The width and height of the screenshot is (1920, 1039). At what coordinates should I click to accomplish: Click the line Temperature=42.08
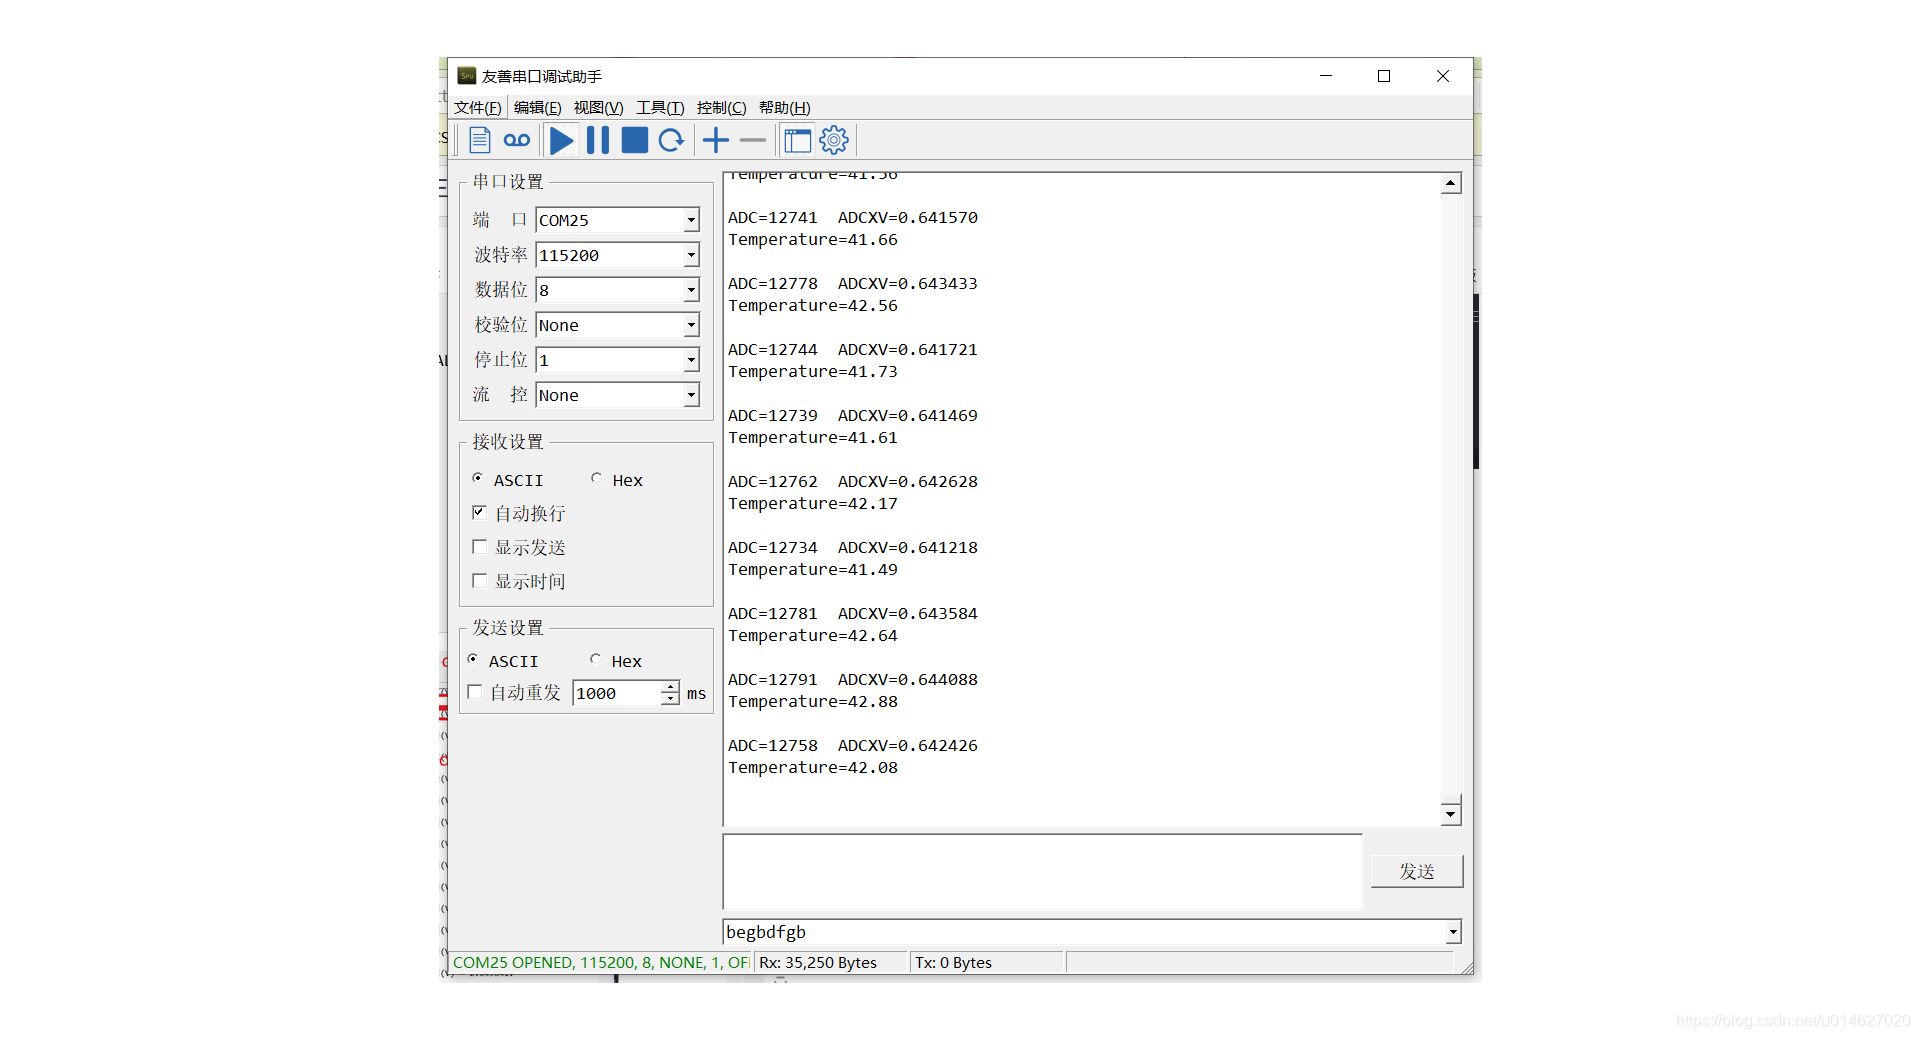pos(813,768)
